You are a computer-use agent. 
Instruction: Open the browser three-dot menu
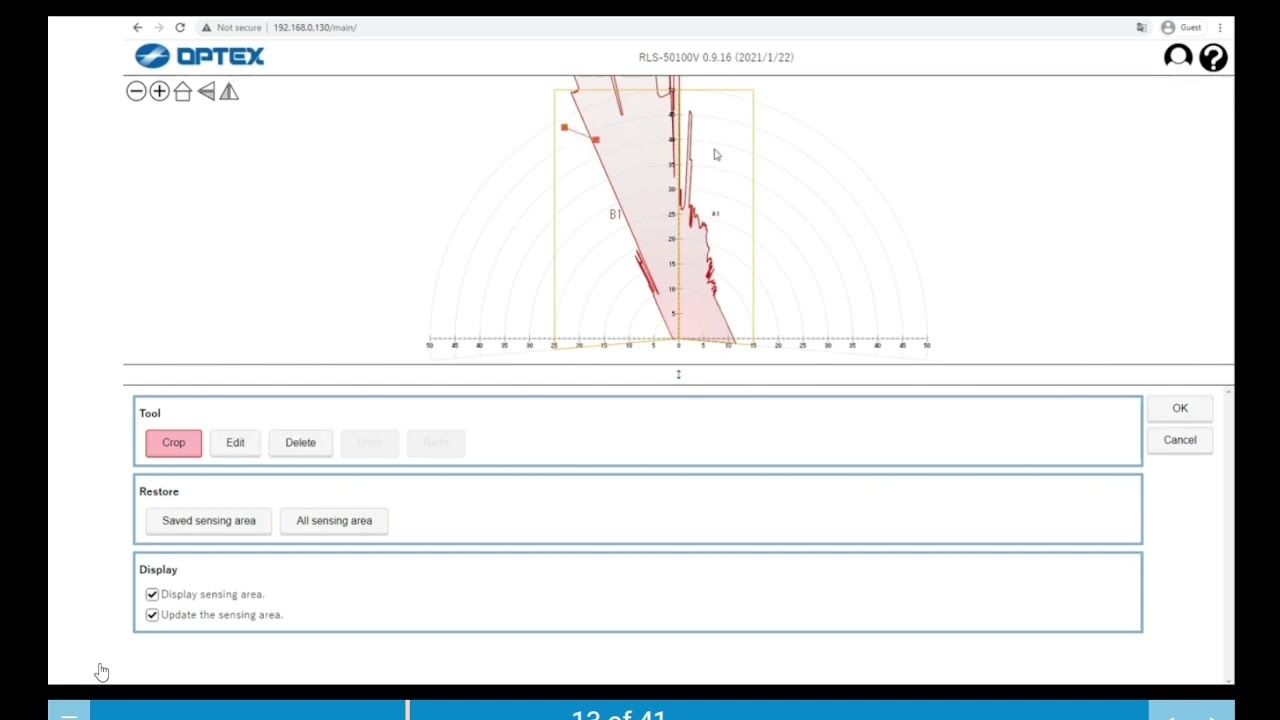(x=1220, y=27)
